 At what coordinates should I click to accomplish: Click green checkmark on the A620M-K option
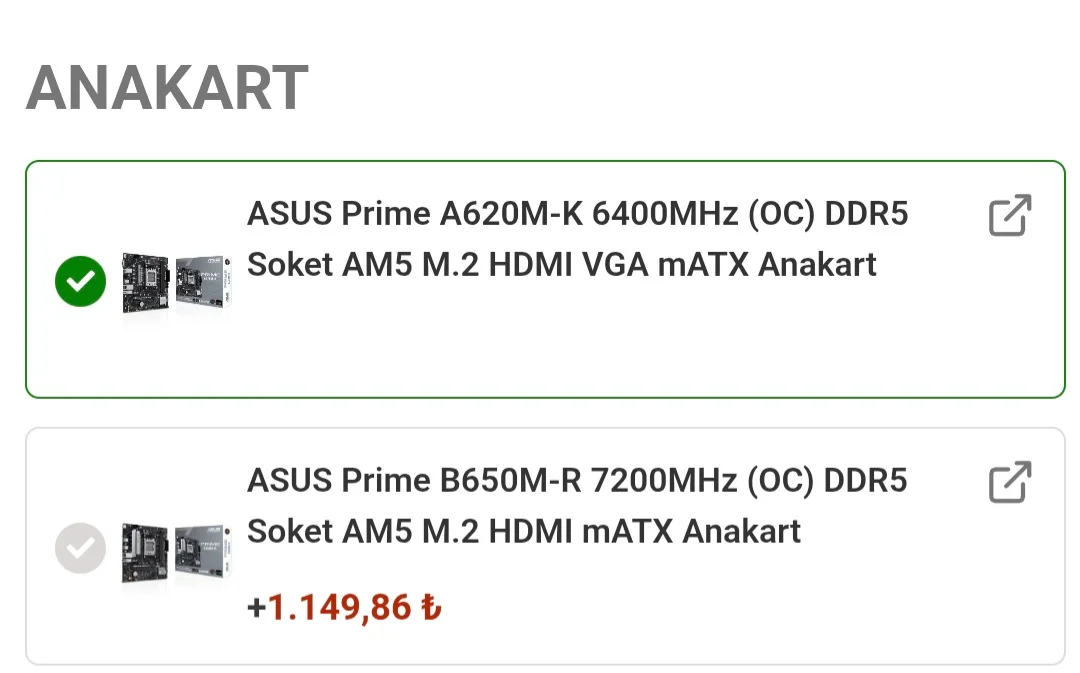tap(80, 281)
